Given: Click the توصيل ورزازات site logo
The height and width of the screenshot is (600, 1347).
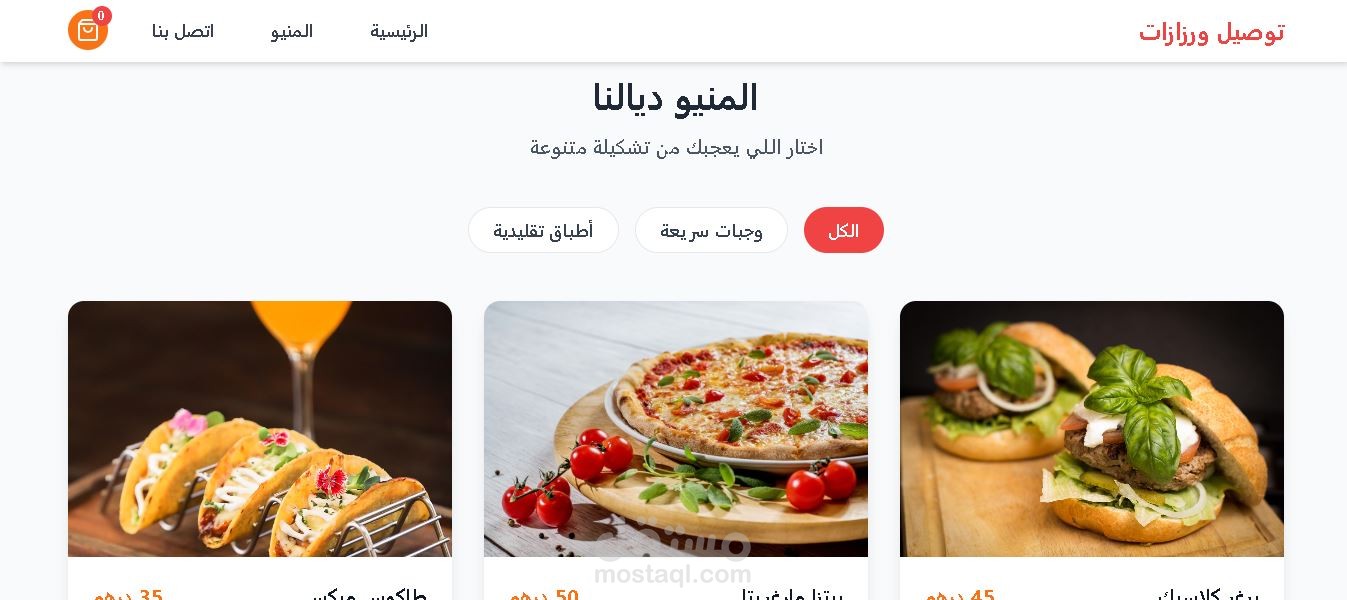Looking at the screenshot, I should [x=1211, y=32].
